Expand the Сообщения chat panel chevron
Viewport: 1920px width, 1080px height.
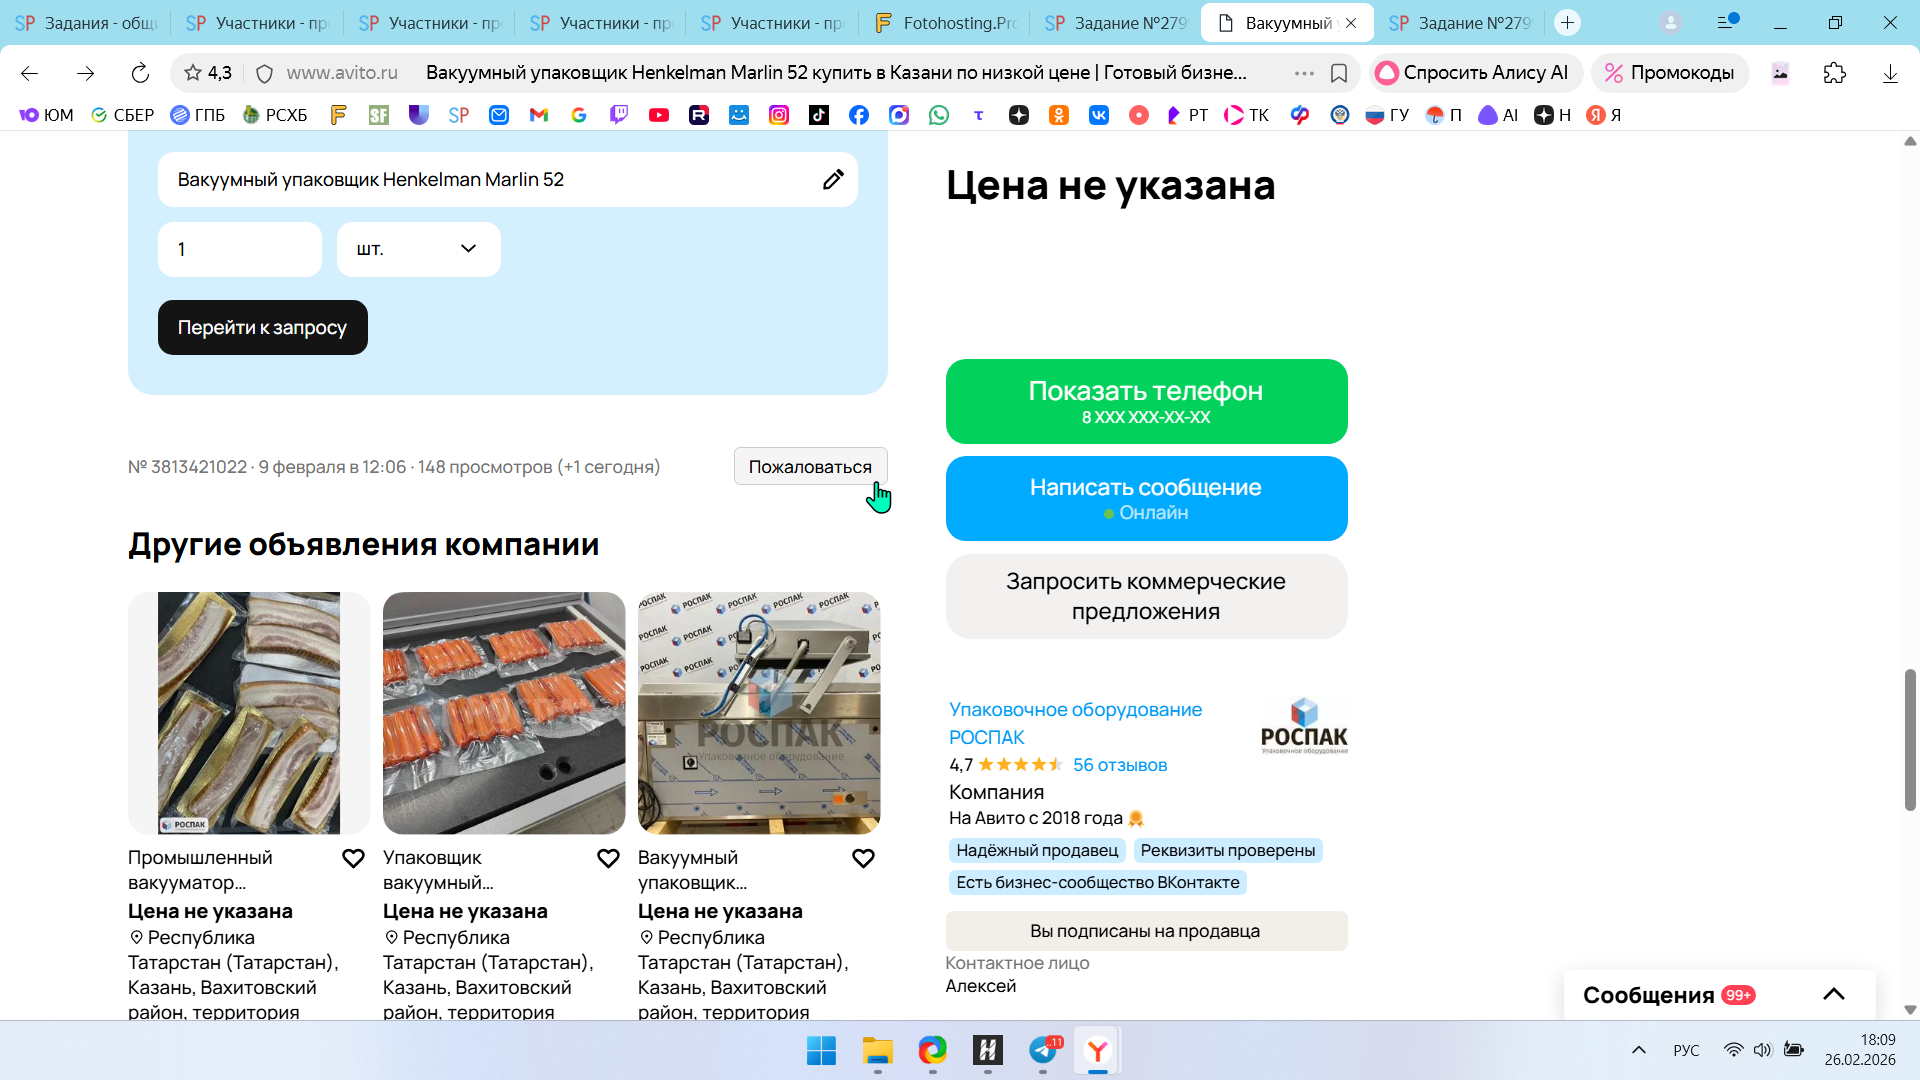(1833, 994)
